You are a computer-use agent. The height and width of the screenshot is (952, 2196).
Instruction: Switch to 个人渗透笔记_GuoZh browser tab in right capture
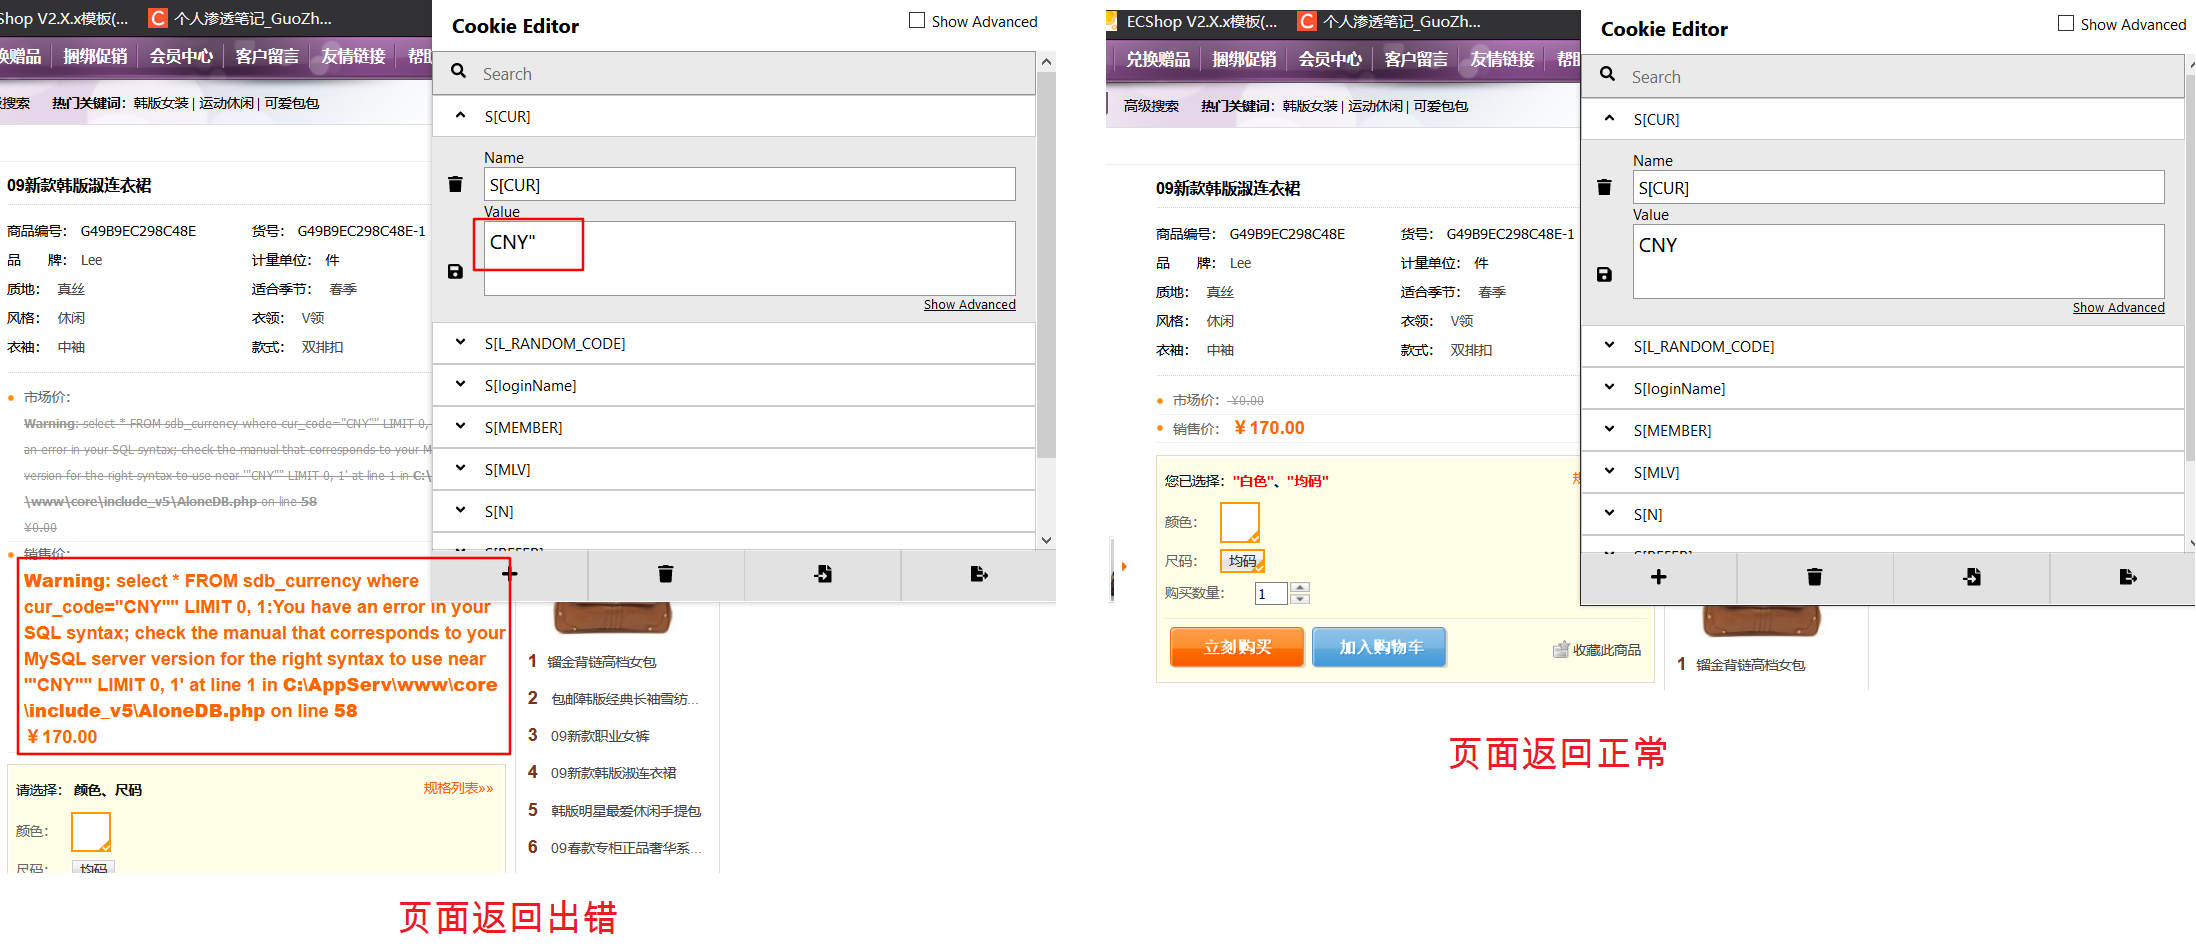coord(1390,21)
